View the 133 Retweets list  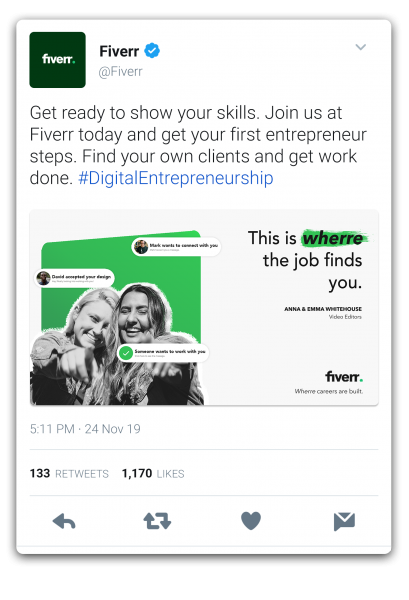click(69, 473)
